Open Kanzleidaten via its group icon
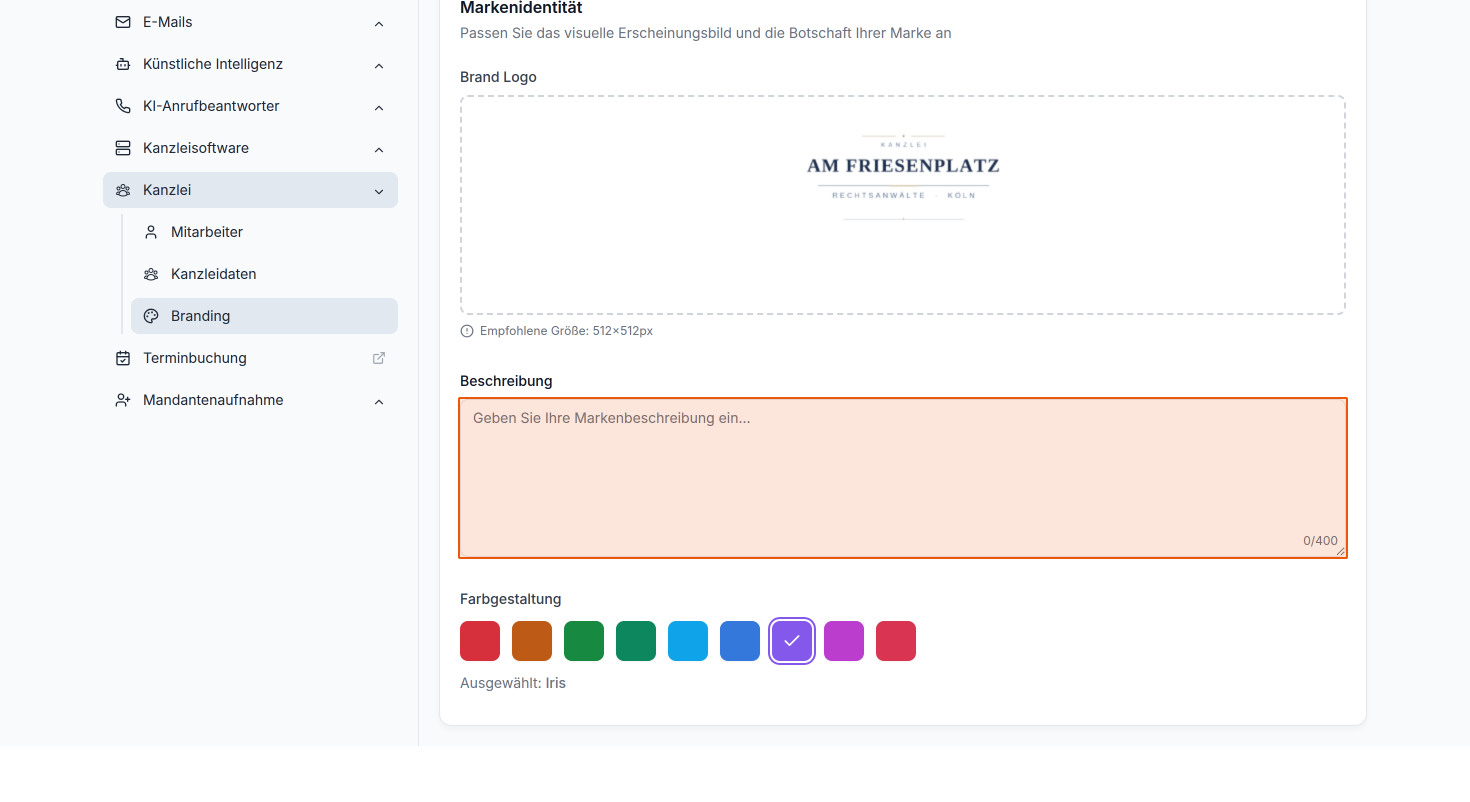This screenshot has height=802, width=1470. [x=151, y=274]
